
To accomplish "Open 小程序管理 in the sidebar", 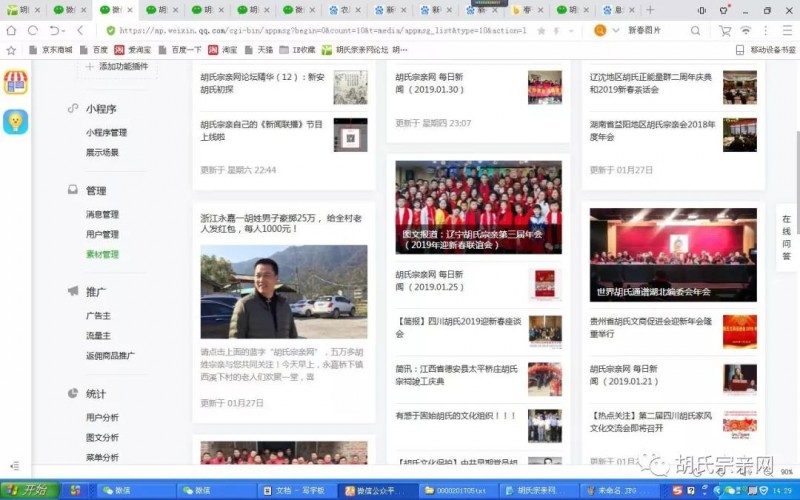I will (106, 133).
